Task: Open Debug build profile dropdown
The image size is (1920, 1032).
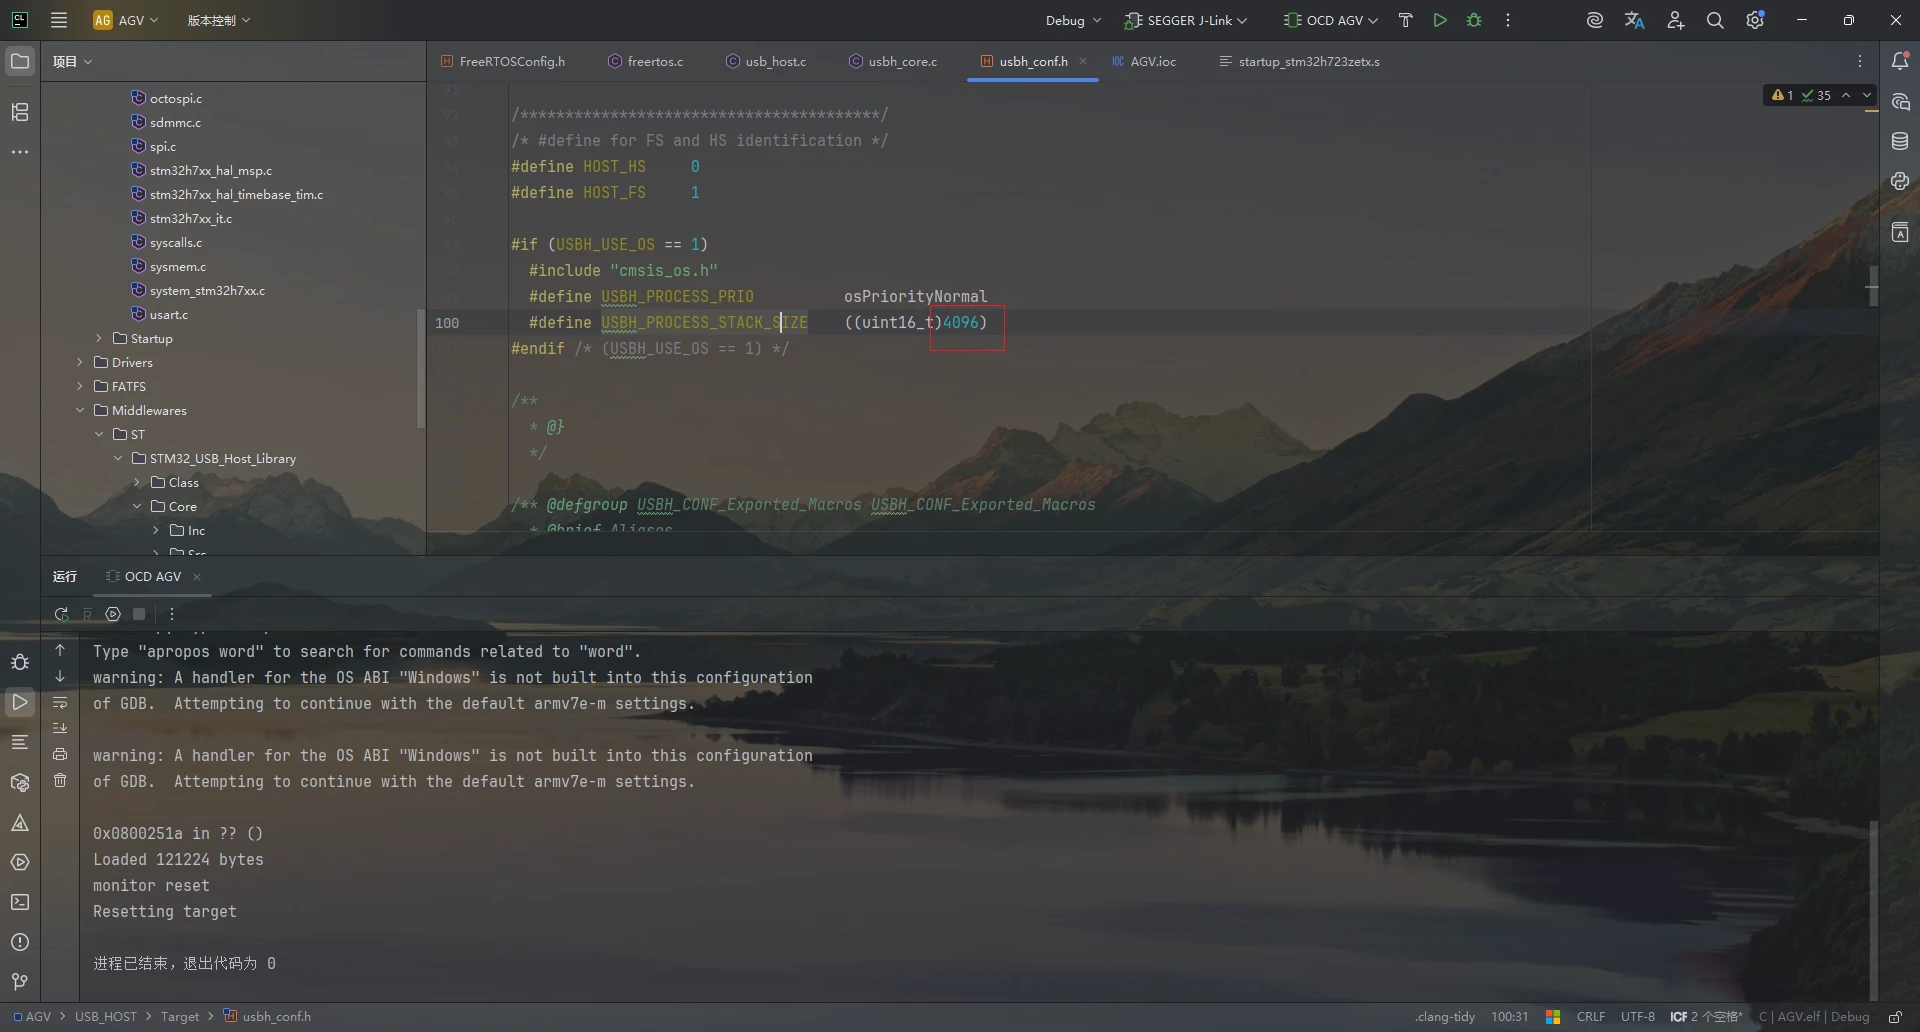Action: click(x=1073, y=20)
